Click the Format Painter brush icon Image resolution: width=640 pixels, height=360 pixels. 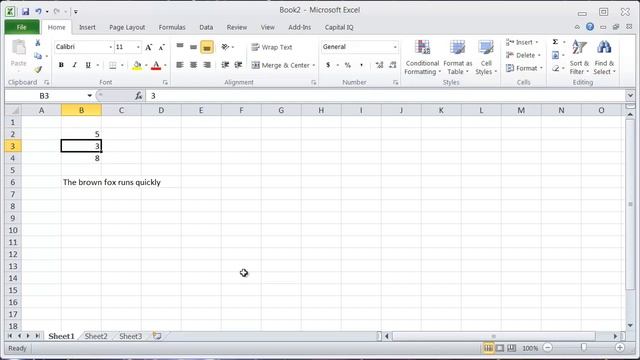click(38, 69)
